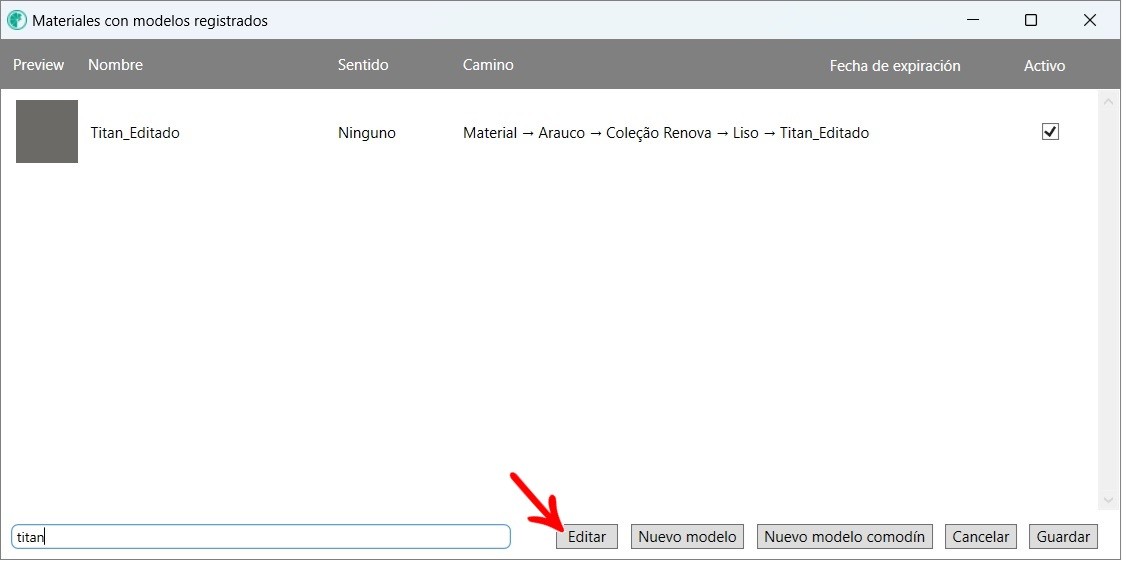Click the Camino column header
Image resolution: width=1126 pixels, height=564 pixels.
pyautogui.click(x=488, y=65)
